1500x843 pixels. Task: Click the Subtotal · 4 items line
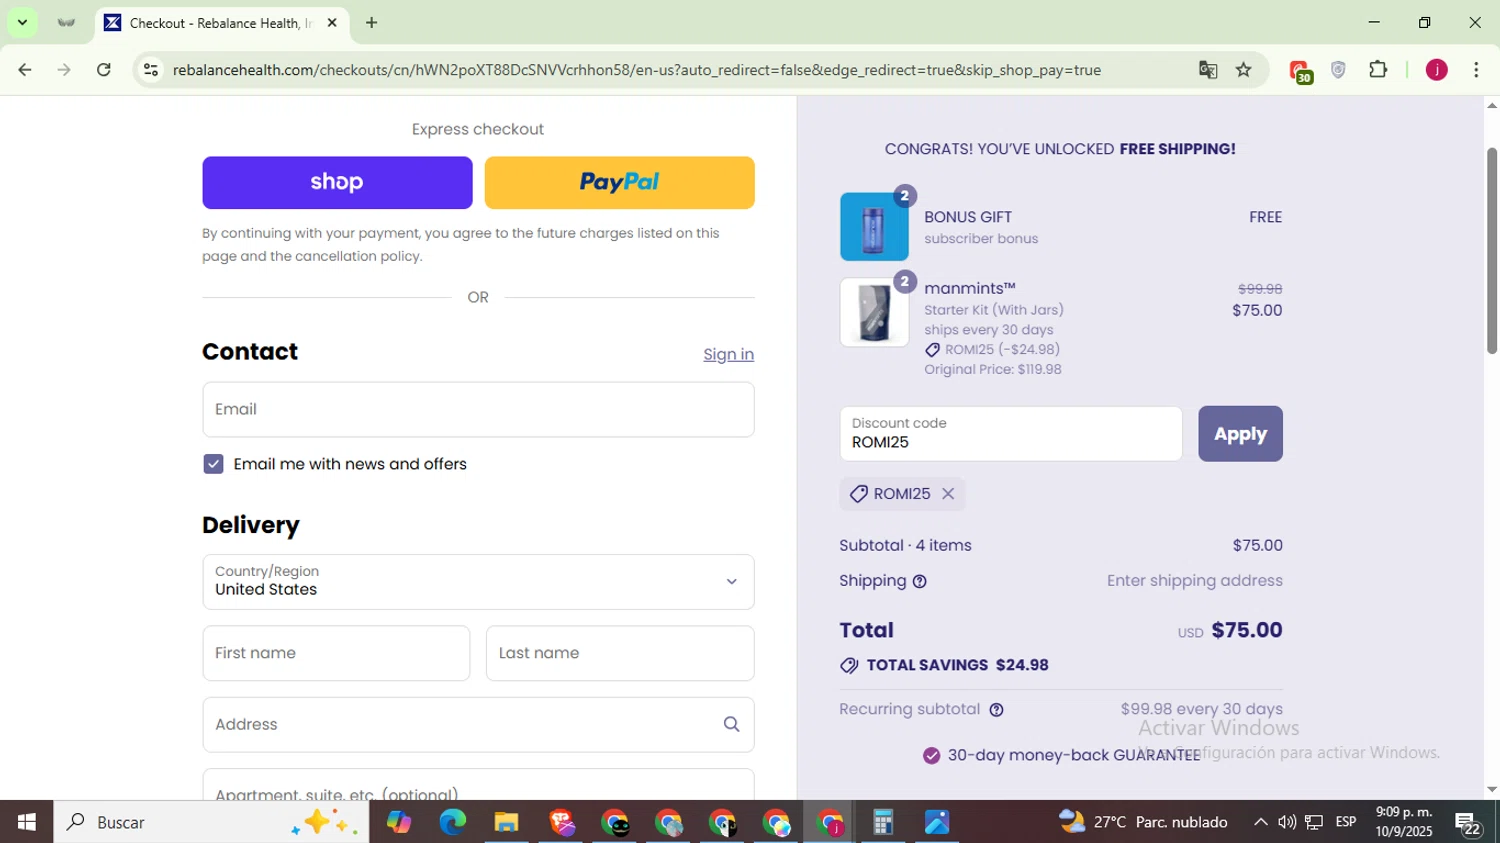(x=1061, y=545)
